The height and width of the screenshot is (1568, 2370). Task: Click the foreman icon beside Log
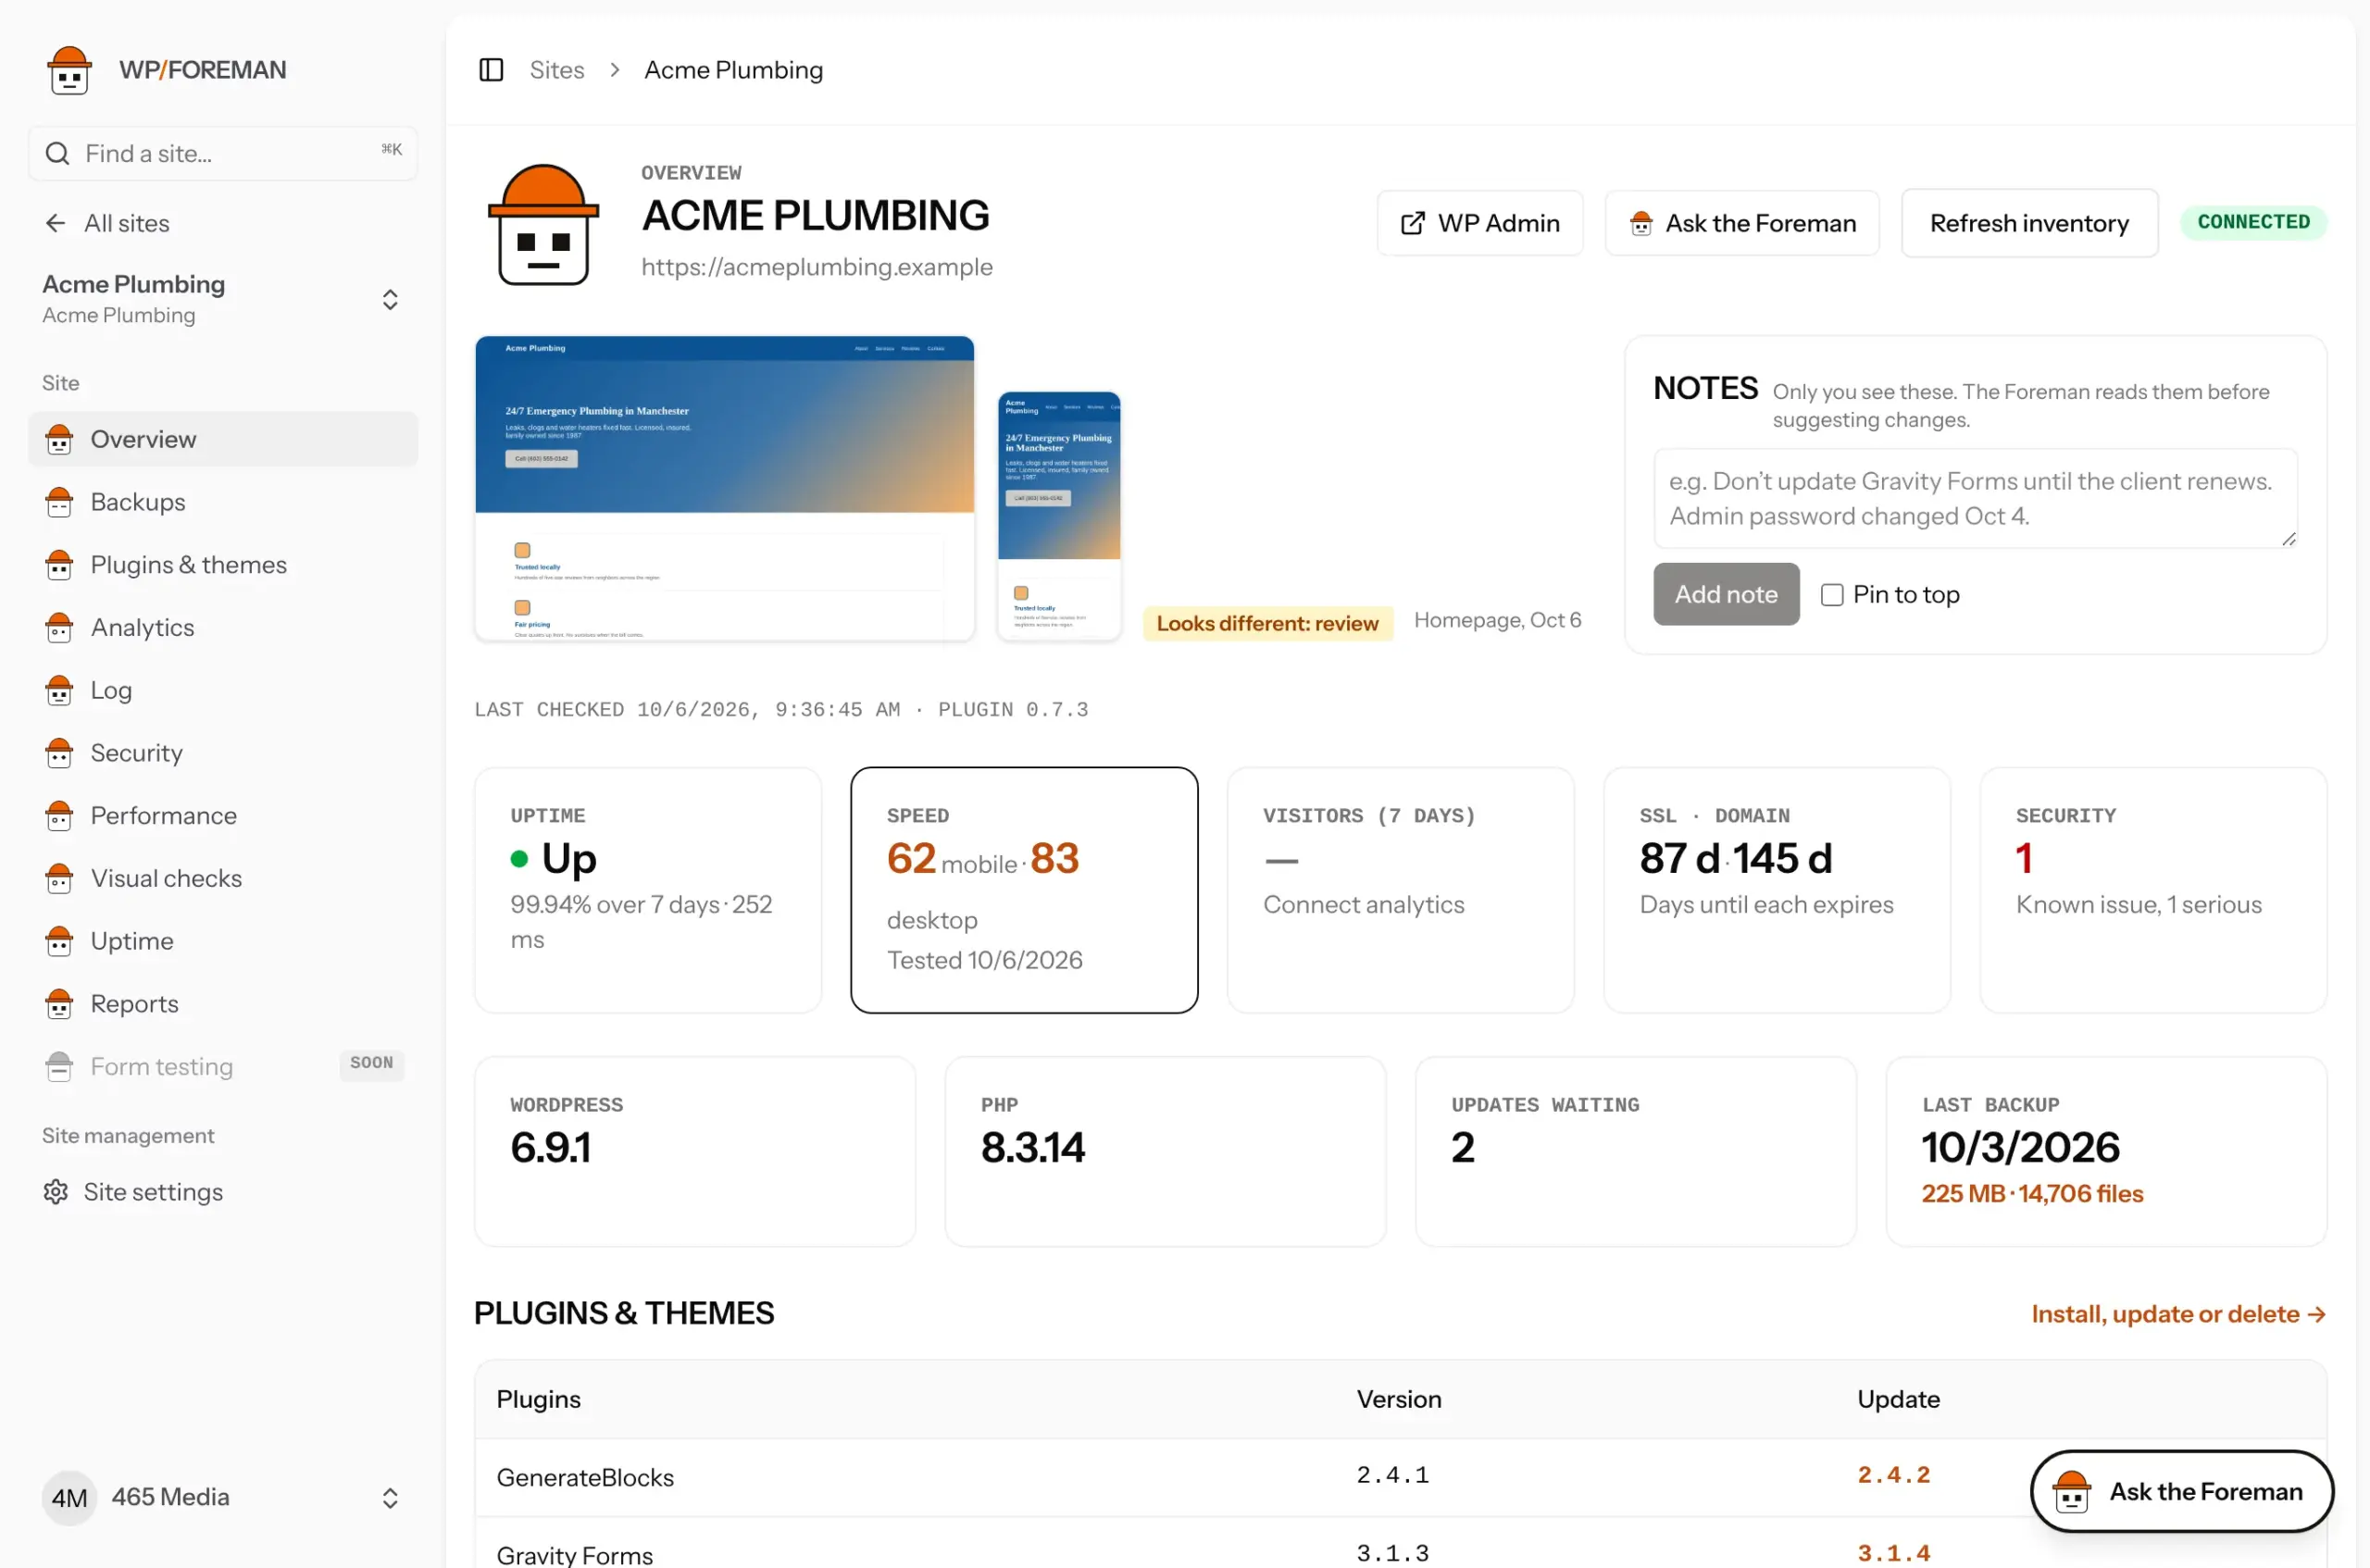59,690
